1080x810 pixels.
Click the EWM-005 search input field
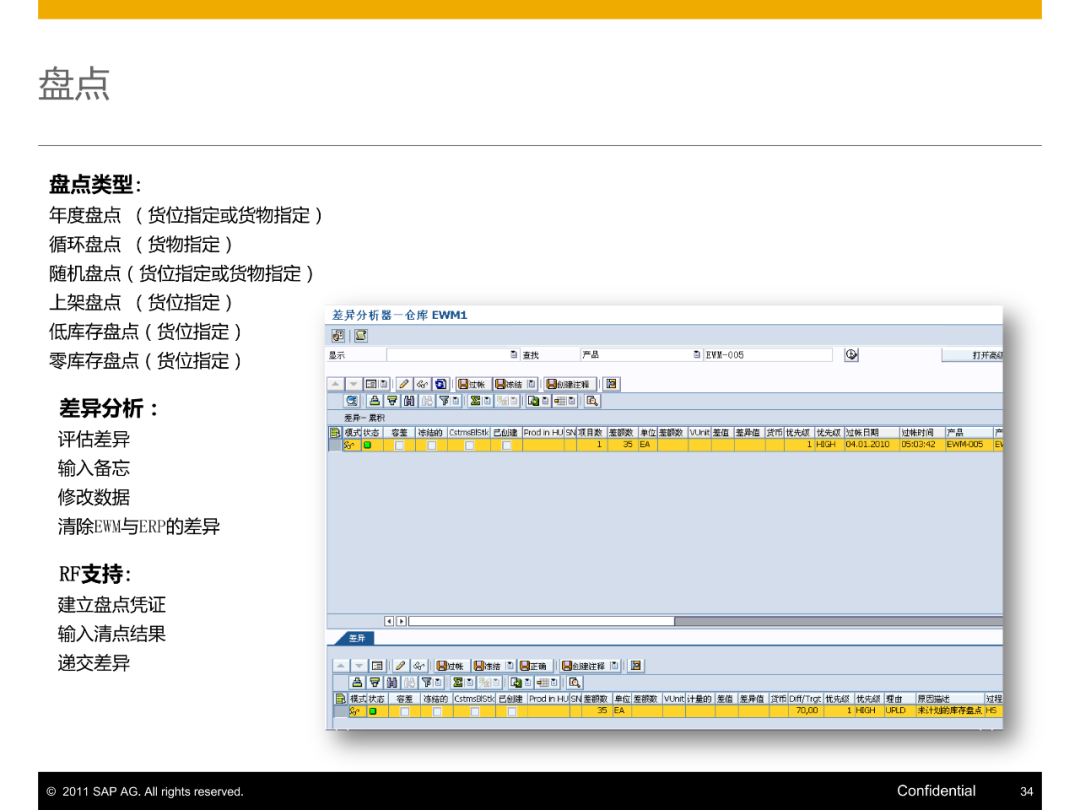(x=767, y=355)
